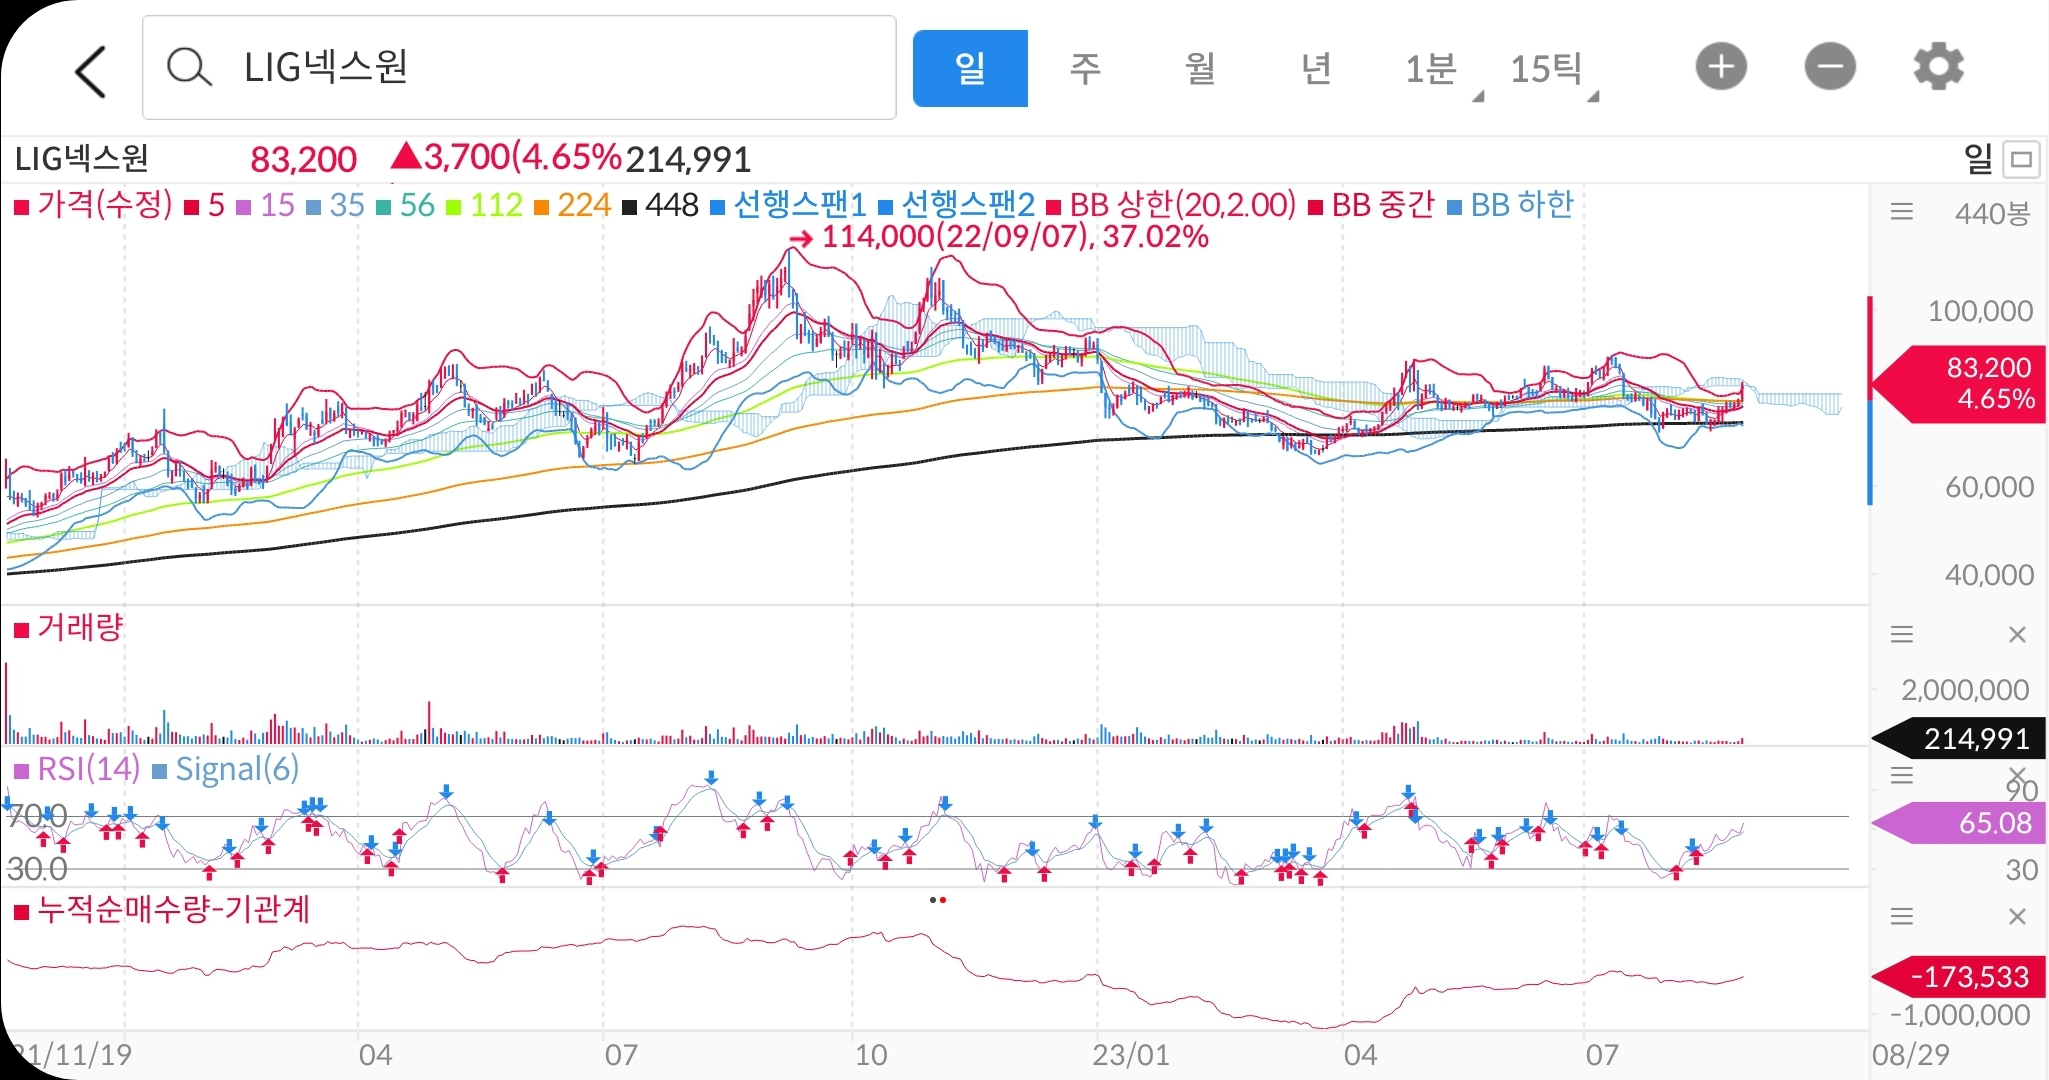Select the 거래량 volume indicator label

(x=68, y=628)
